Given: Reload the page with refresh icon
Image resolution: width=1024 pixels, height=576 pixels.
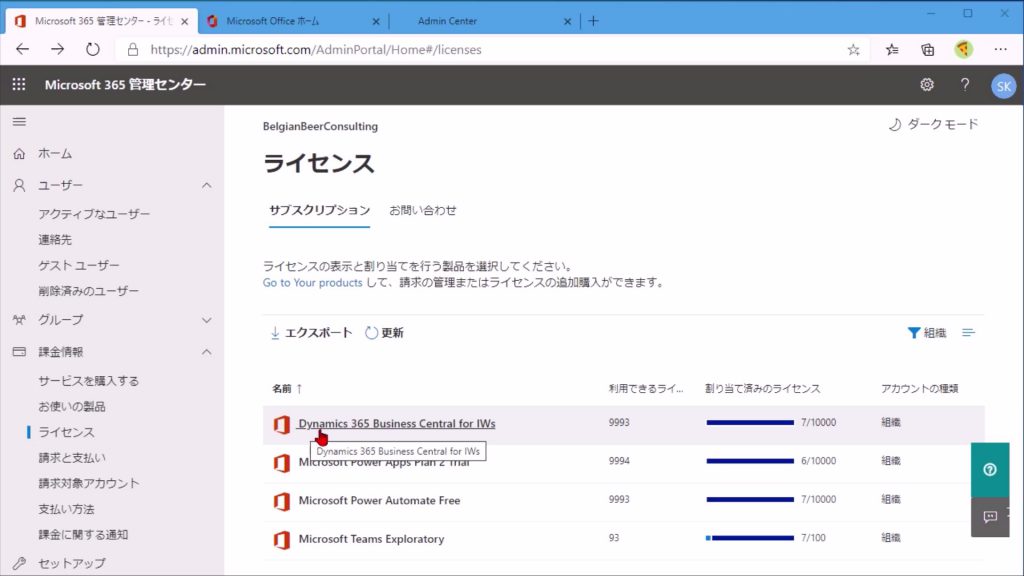Looking at the screenshot, I should tap(93, 49).
